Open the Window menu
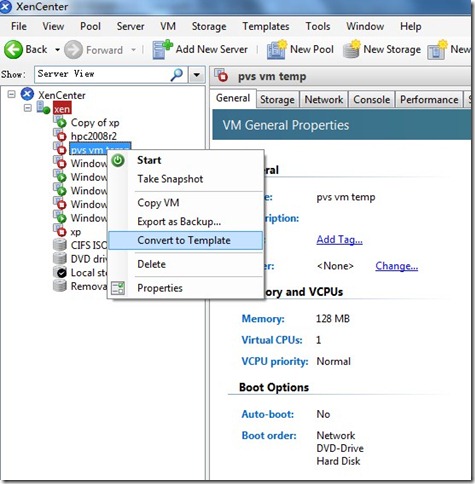 365,26
